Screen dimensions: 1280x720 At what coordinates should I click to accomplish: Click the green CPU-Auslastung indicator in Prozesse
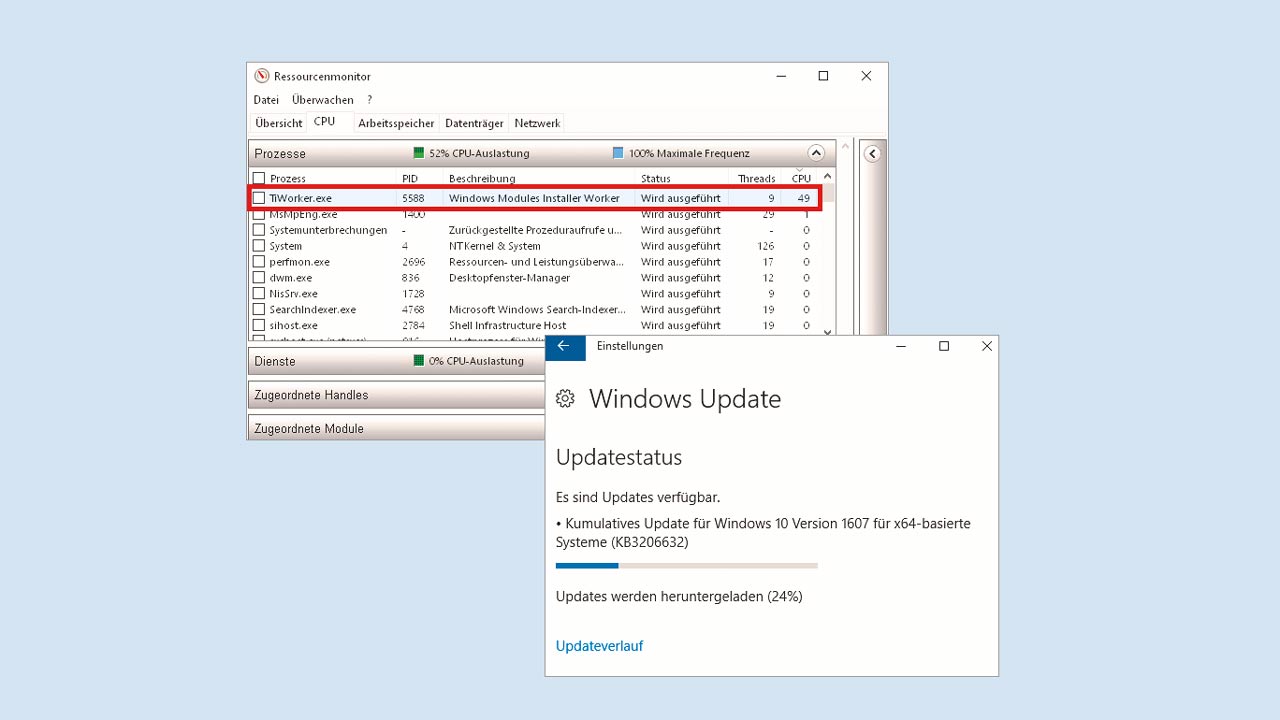tap(419, 153)
